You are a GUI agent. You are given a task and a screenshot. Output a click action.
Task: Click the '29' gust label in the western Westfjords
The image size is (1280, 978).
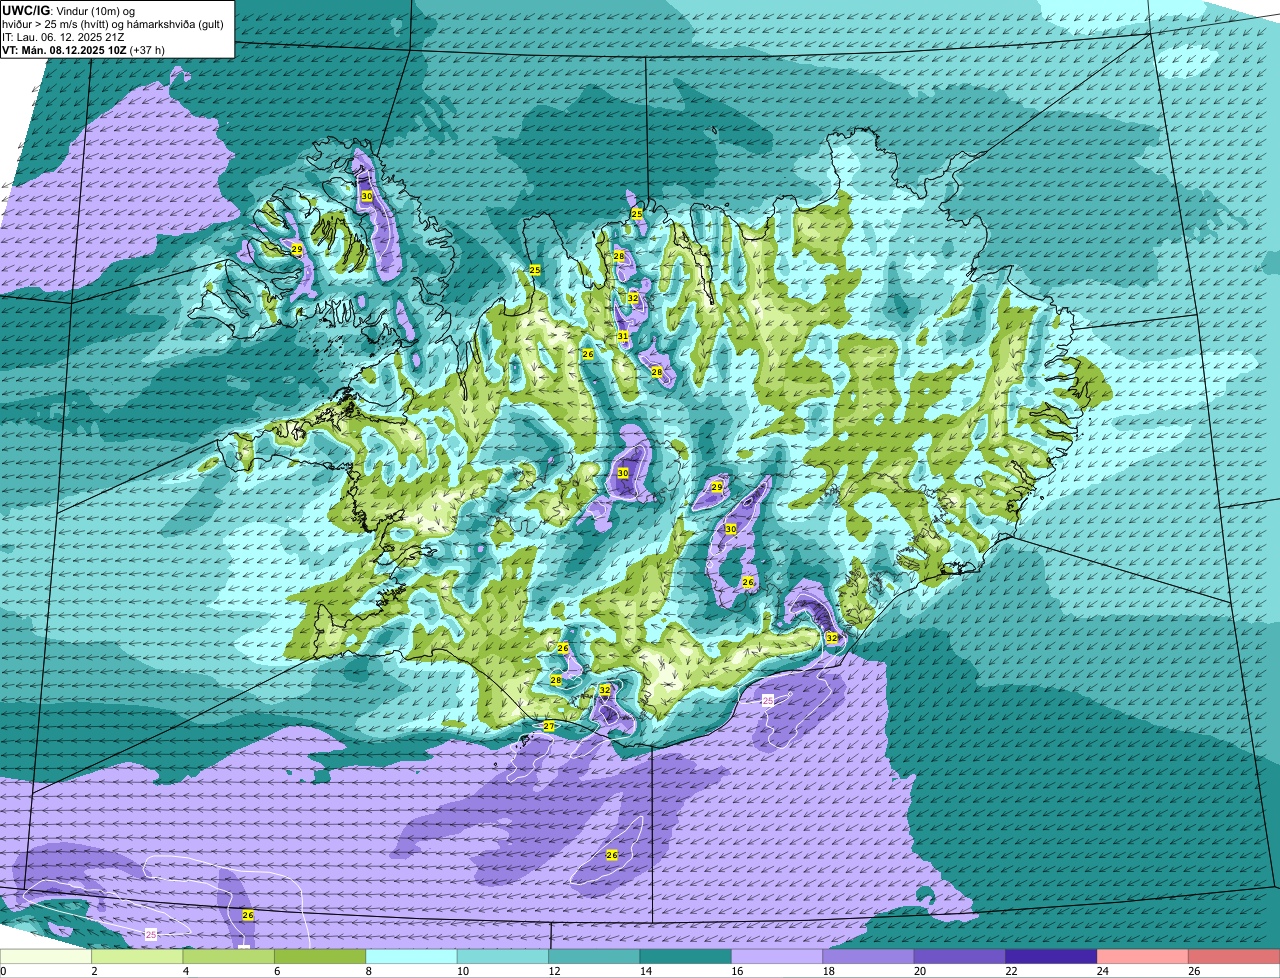pyautogui.click(x=297, y=249)
